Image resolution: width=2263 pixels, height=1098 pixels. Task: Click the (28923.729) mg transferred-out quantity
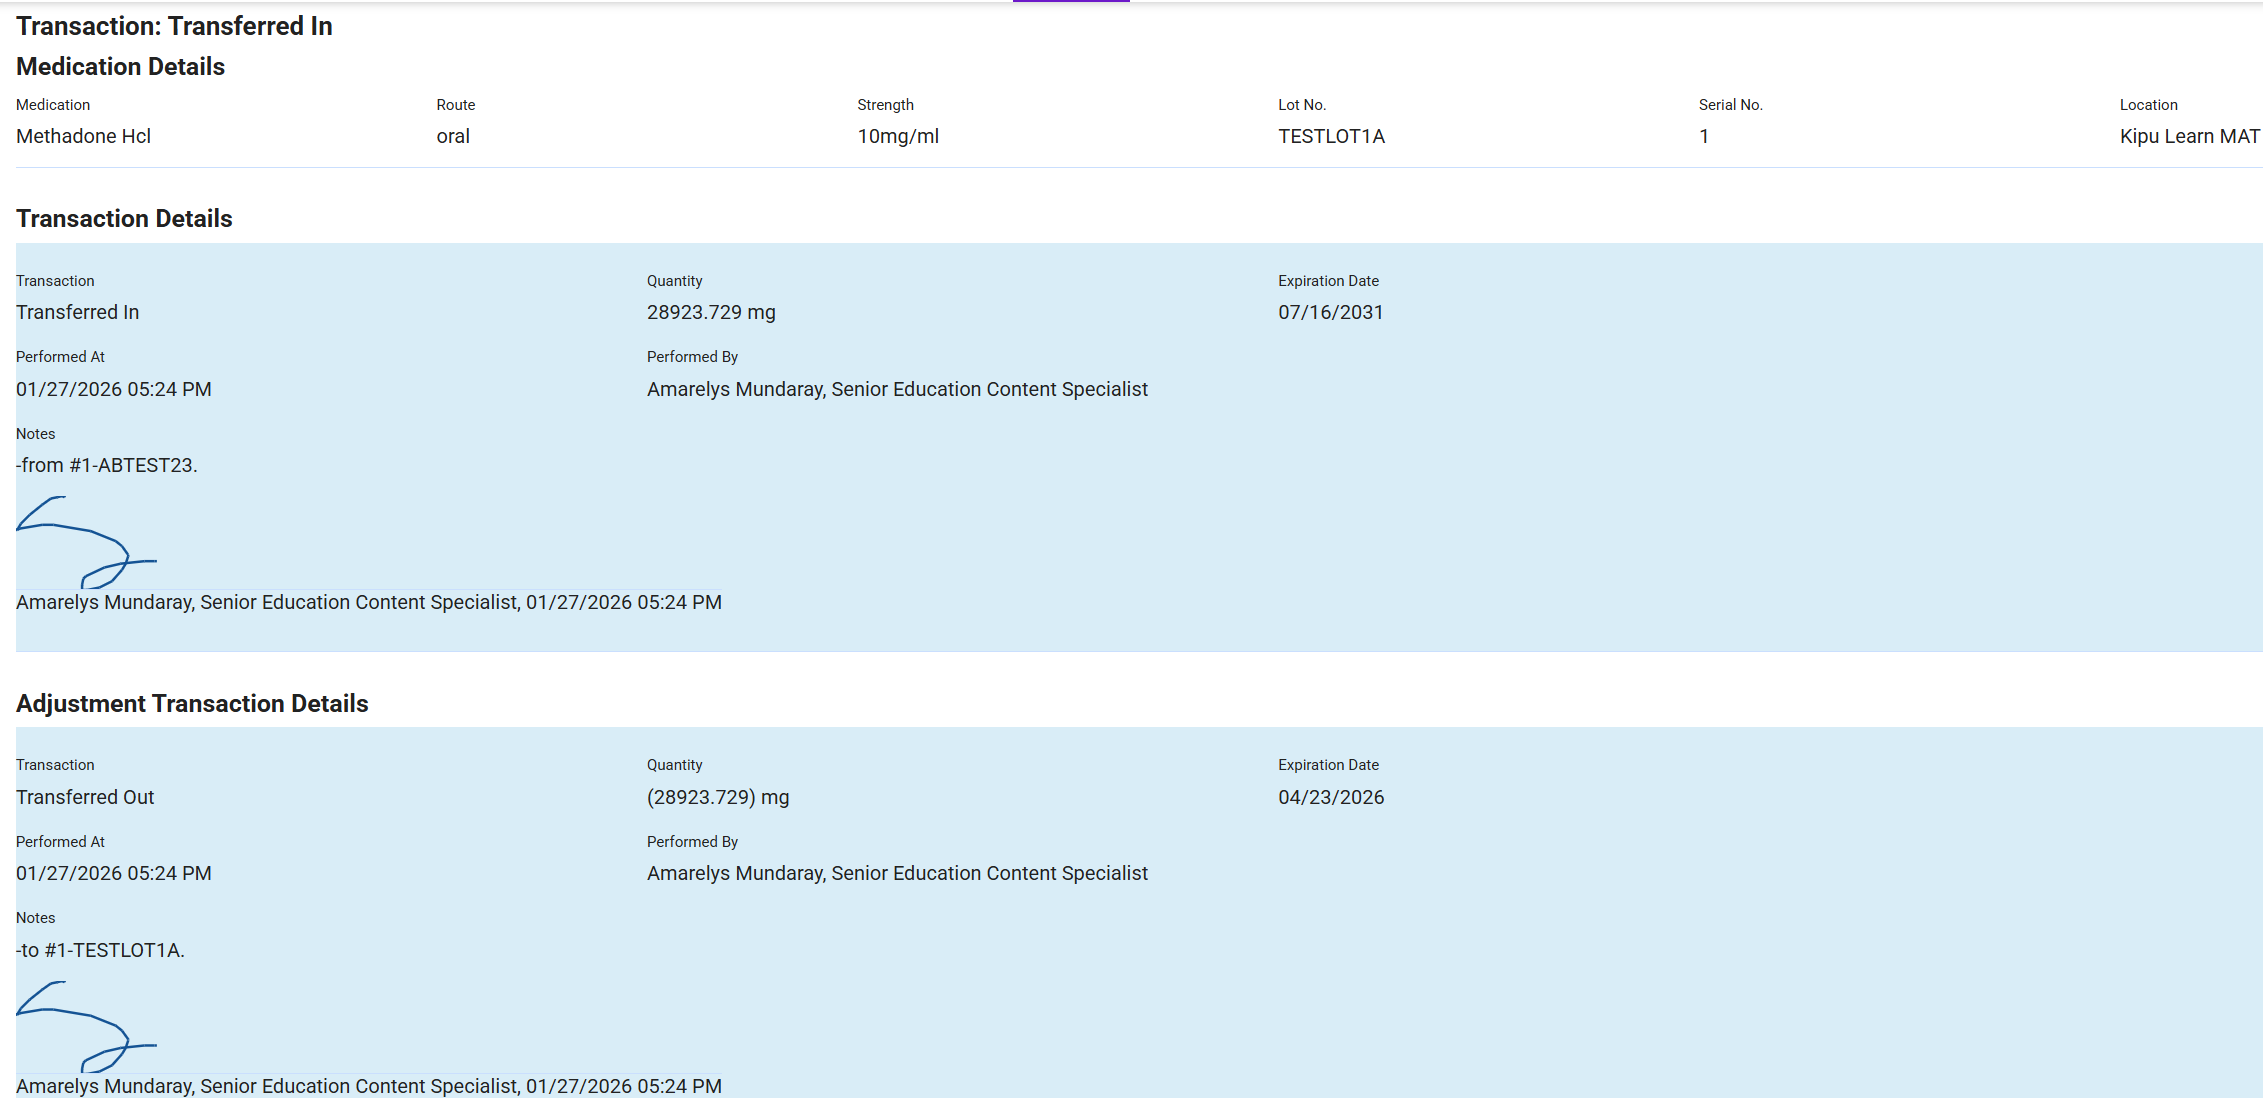tap(717, 797)
